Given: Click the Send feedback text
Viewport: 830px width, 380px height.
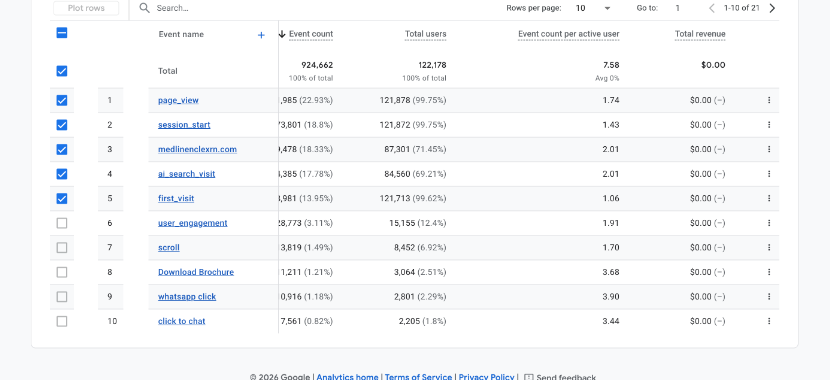Looking at the screenshot, I should coord(566,377).
